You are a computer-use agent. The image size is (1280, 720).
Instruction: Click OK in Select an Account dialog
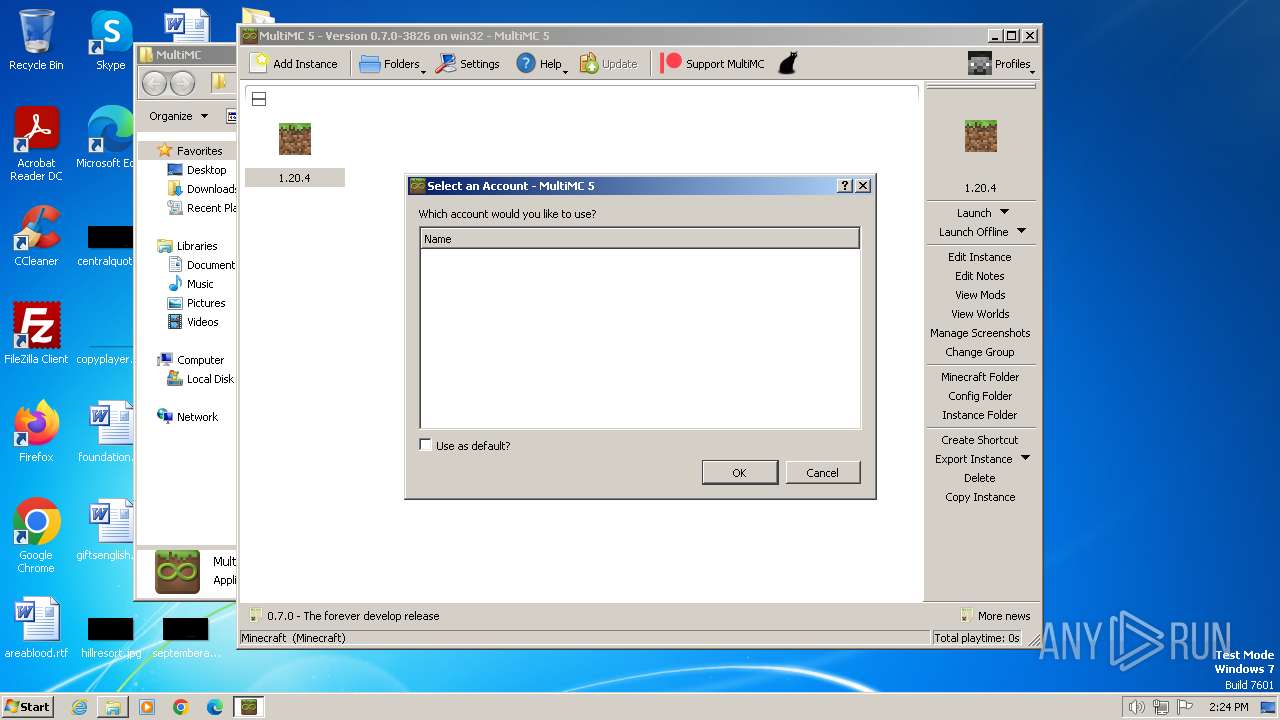740,473
